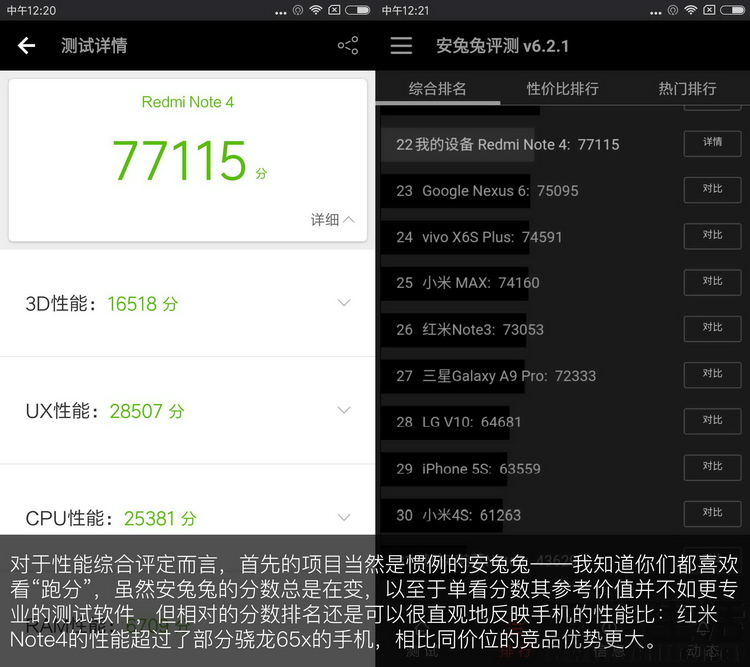Tap the share icon in header
This screenshot has height=667, width=750.
coord(347,46)
